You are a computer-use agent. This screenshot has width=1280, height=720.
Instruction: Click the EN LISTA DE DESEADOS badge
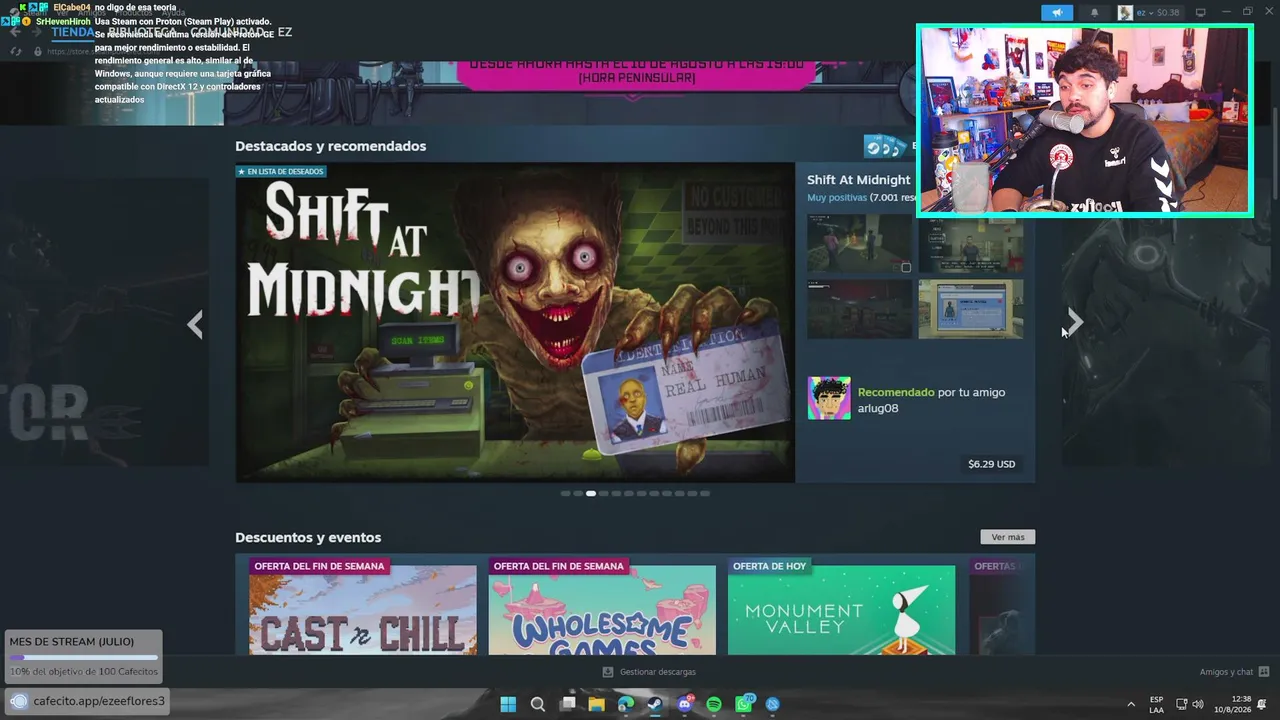281,171
